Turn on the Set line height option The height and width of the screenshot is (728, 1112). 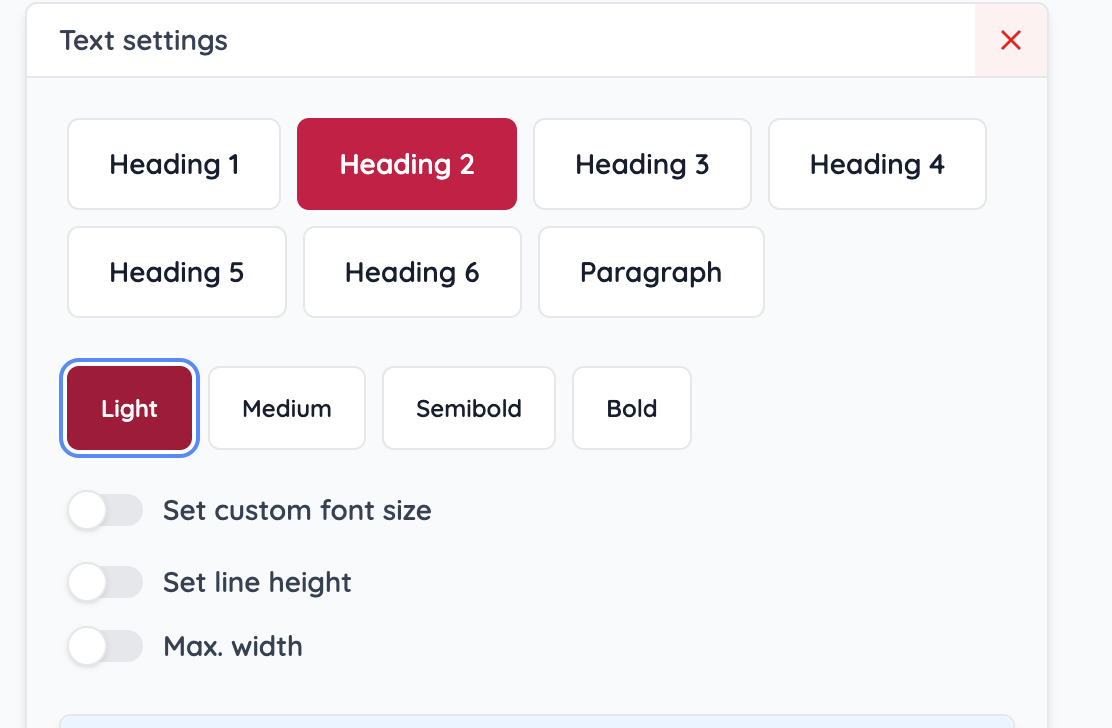click(105, 582)
